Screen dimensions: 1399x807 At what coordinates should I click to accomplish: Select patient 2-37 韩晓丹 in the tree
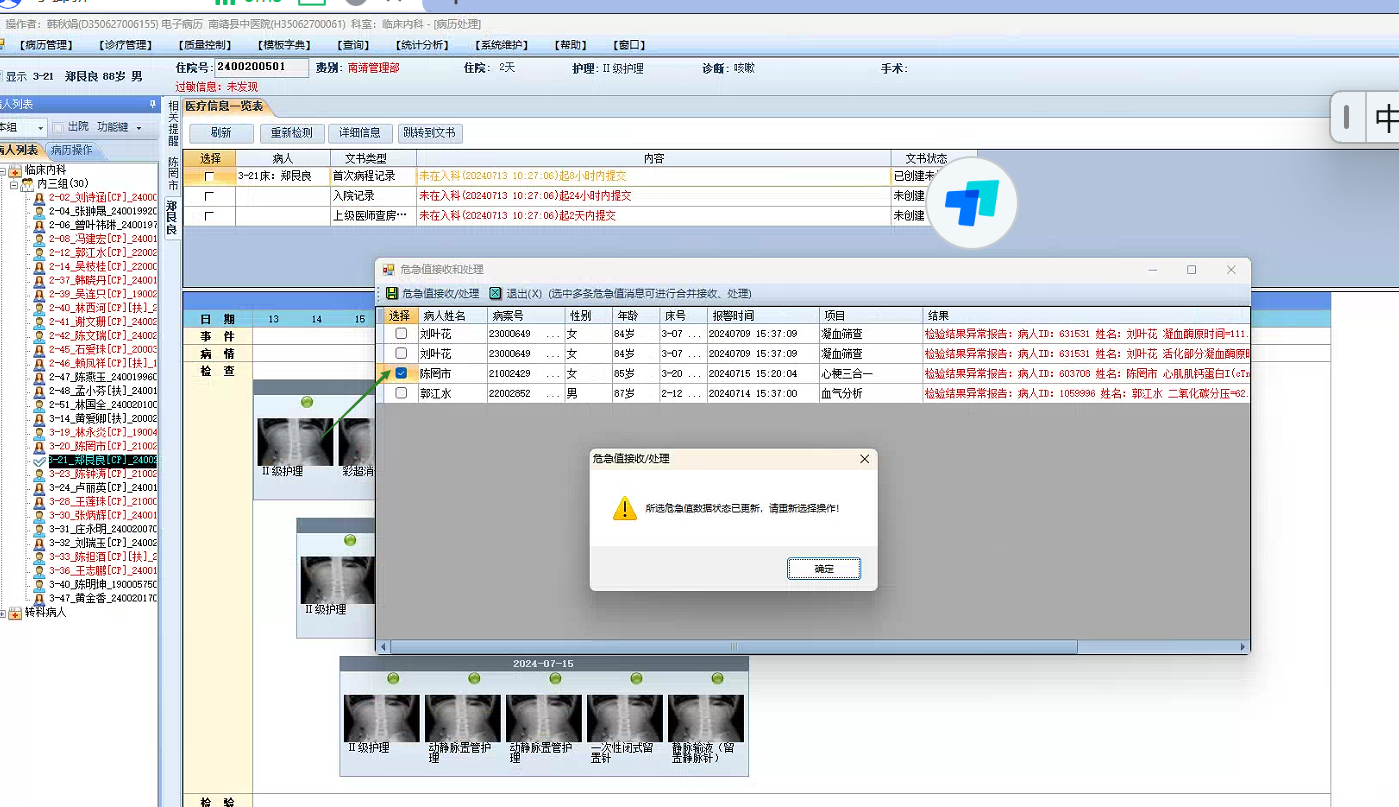click(102, 281)
